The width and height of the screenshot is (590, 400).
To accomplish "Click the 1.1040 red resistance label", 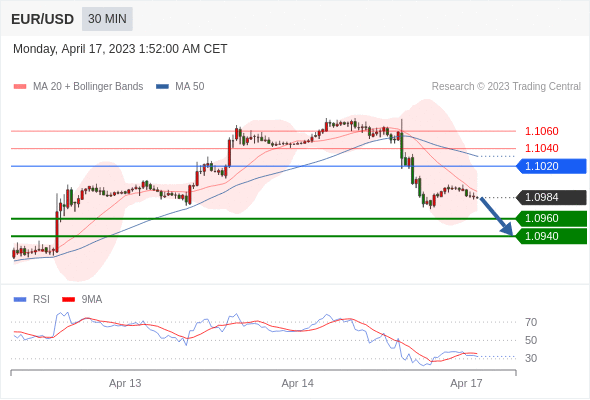I will pos(541,148).
